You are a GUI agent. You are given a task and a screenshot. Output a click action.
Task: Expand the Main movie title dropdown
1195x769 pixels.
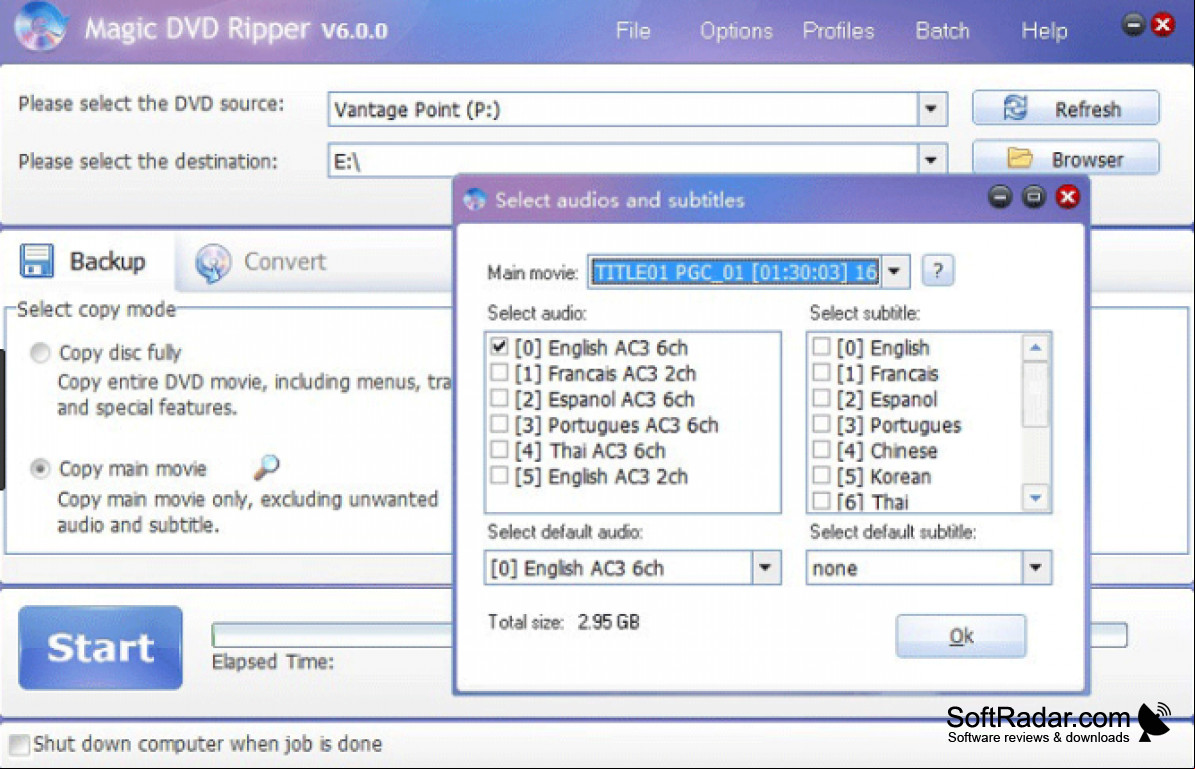coord(895,271)
